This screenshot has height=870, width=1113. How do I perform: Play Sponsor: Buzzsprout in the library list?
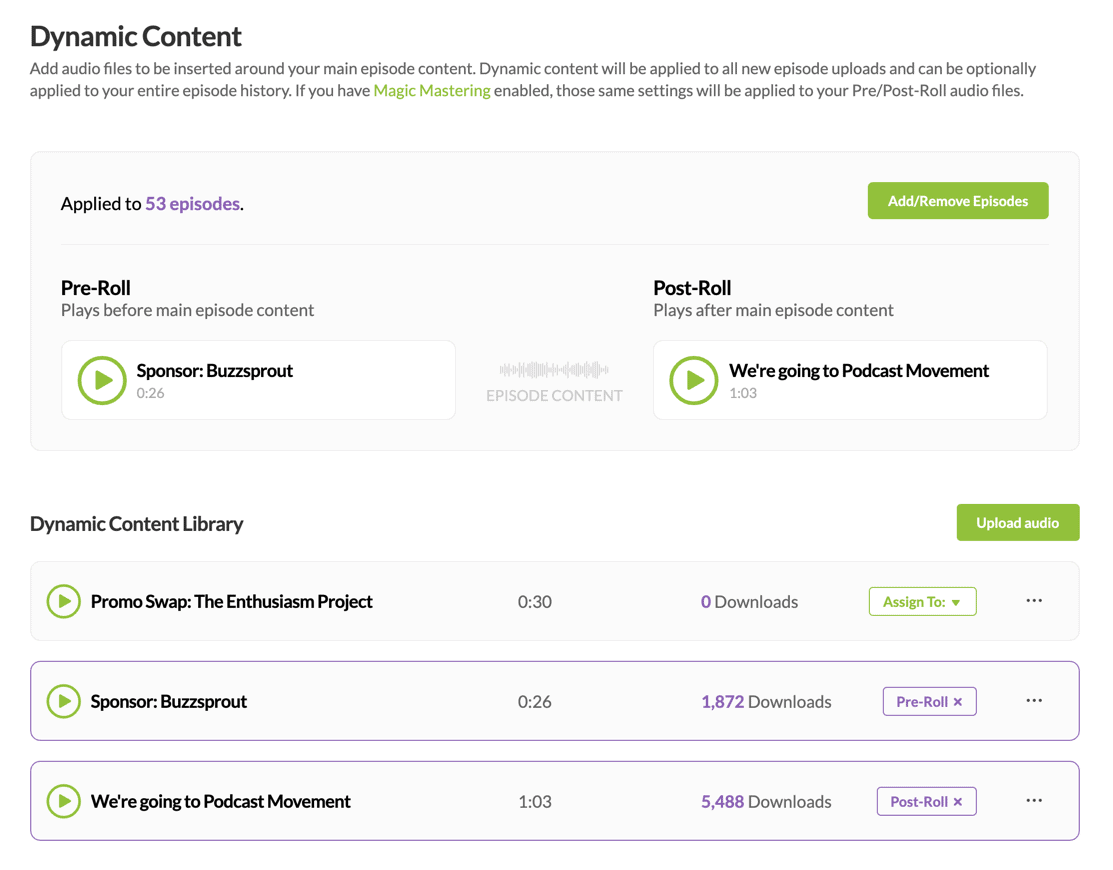tap(64, 701)
